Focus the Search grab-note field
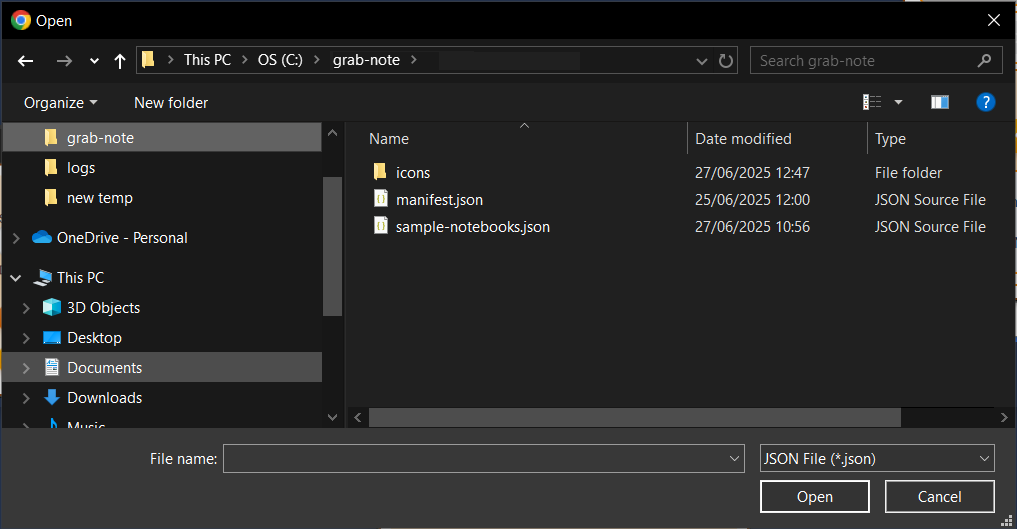Viewport: 1017px width, 529px height. tap(876, 60)
